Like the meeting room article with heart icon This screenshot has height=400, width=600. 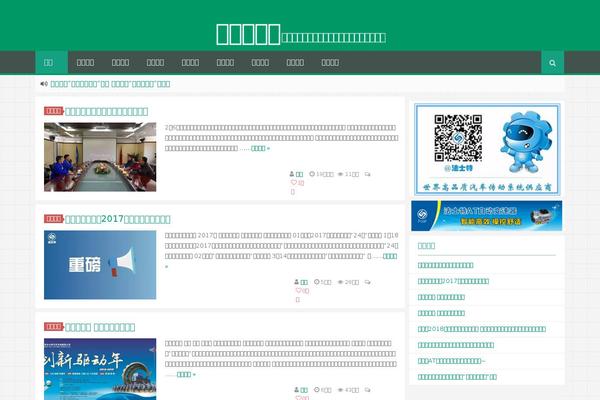[294, 183]
